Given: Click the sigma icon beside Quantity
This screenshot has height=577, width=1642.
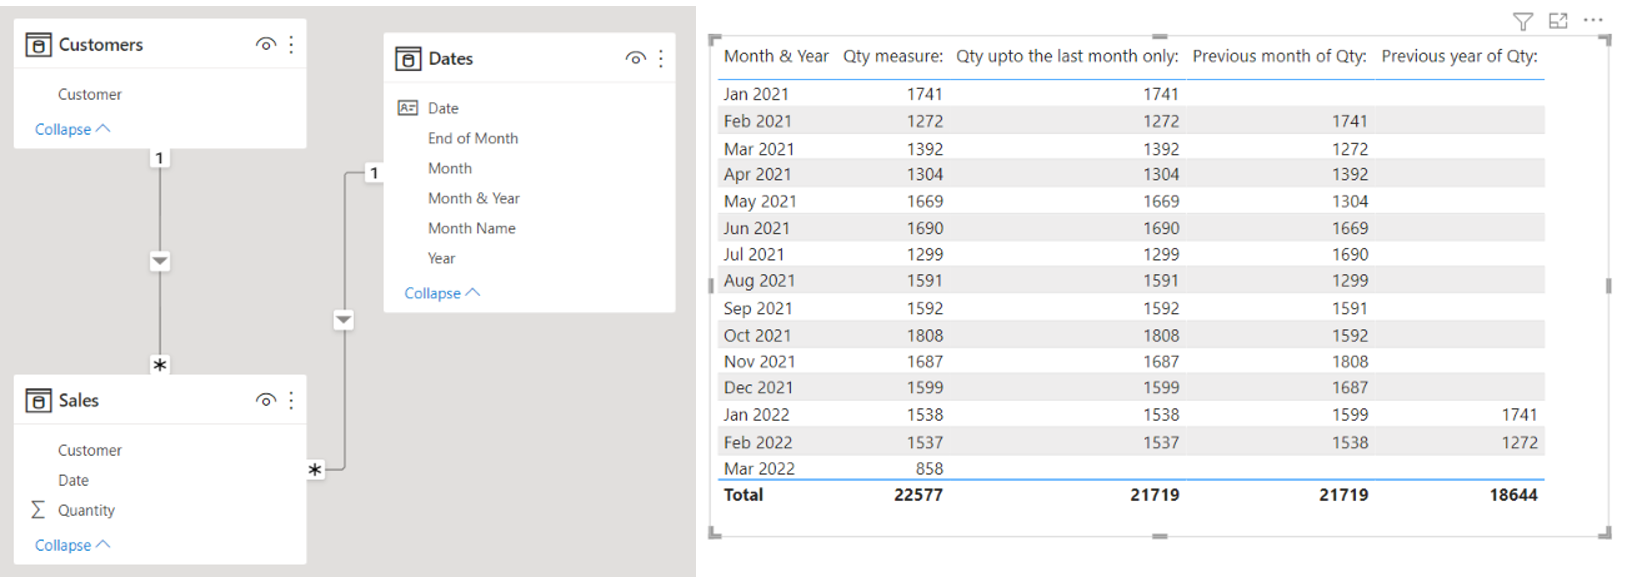Looking at the screenshot, I should (38, 510).
